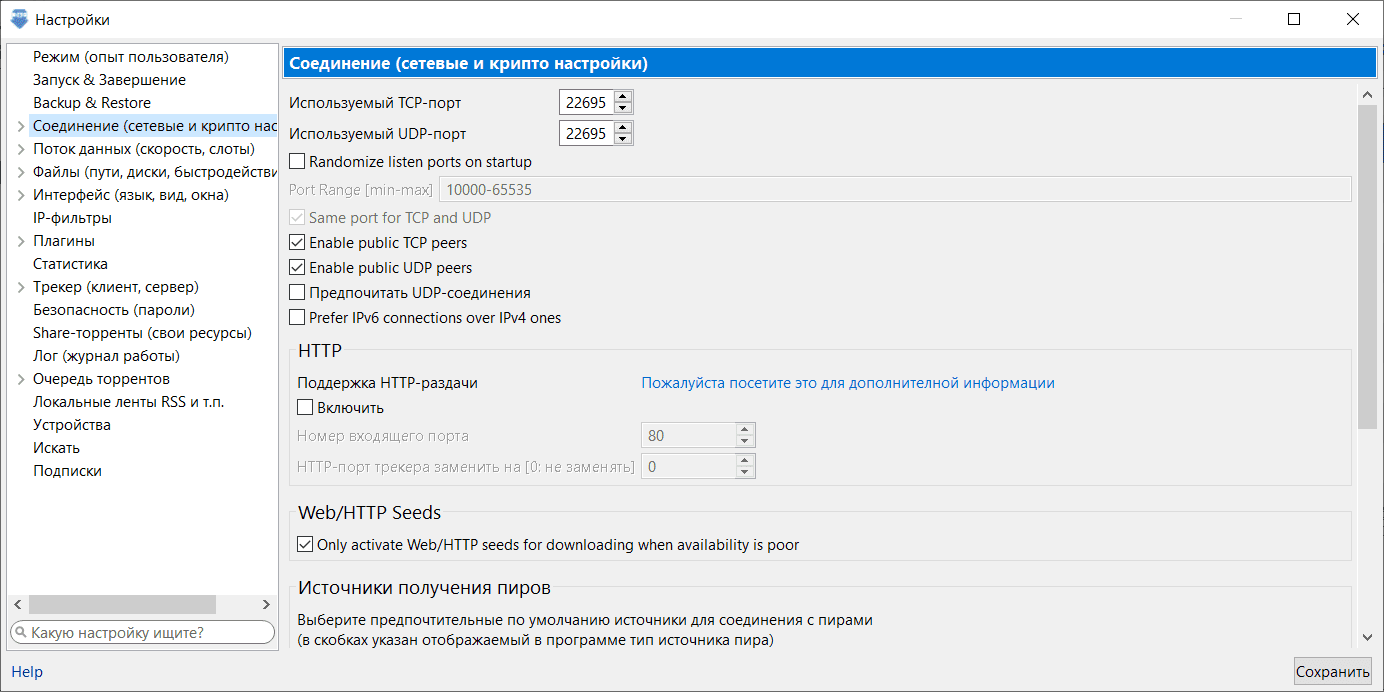This screenshot has width=1384, height=692.
Task: Decrease TCP port with down arrow
Action: tap(623, 108)
